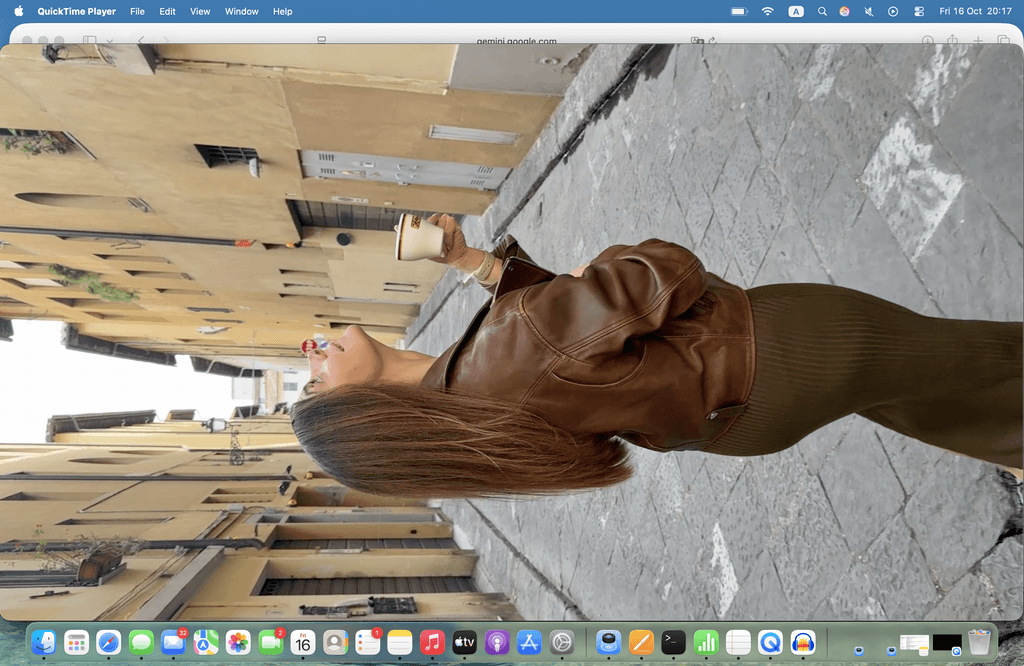Open the keyboard input source menu

click(795, 11)
